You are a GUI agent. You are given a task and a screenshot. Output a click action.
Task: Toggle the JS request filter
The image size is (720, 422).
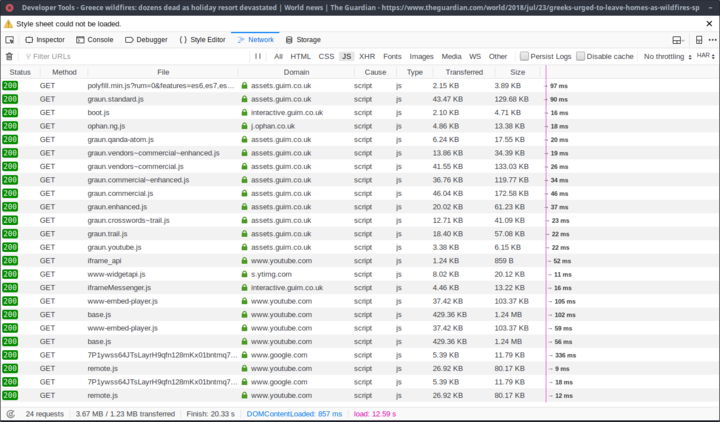(346, 57)
